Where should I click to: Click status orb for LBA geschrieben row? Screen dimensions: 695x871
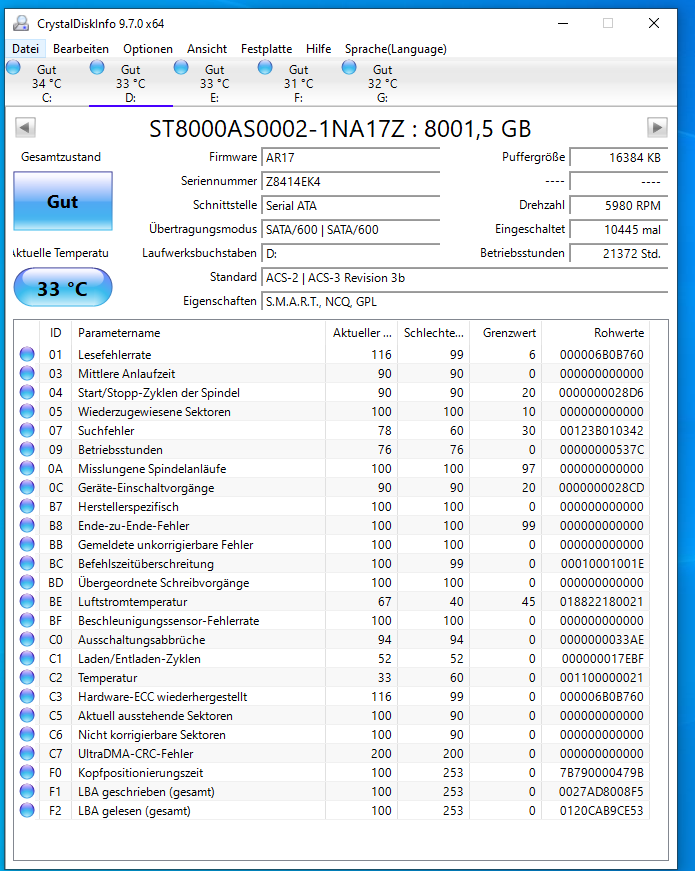[x=27, y=791]
